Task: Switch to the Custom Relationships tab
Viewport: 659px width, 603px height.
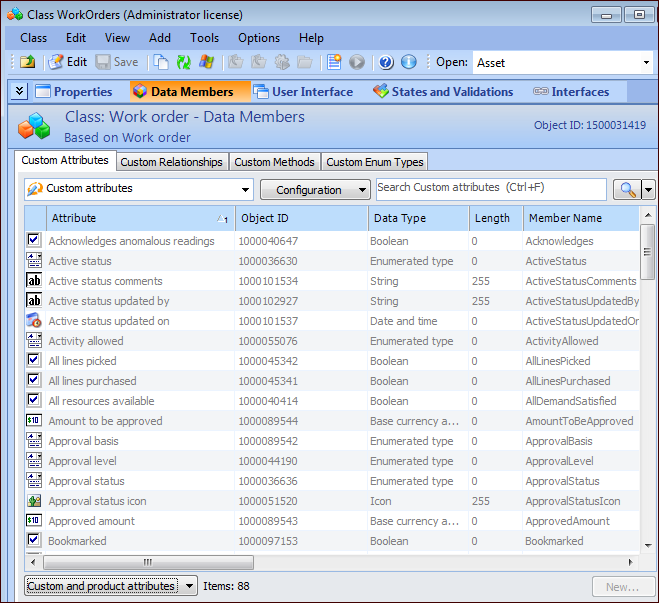Action: click(x=171, y=161)
